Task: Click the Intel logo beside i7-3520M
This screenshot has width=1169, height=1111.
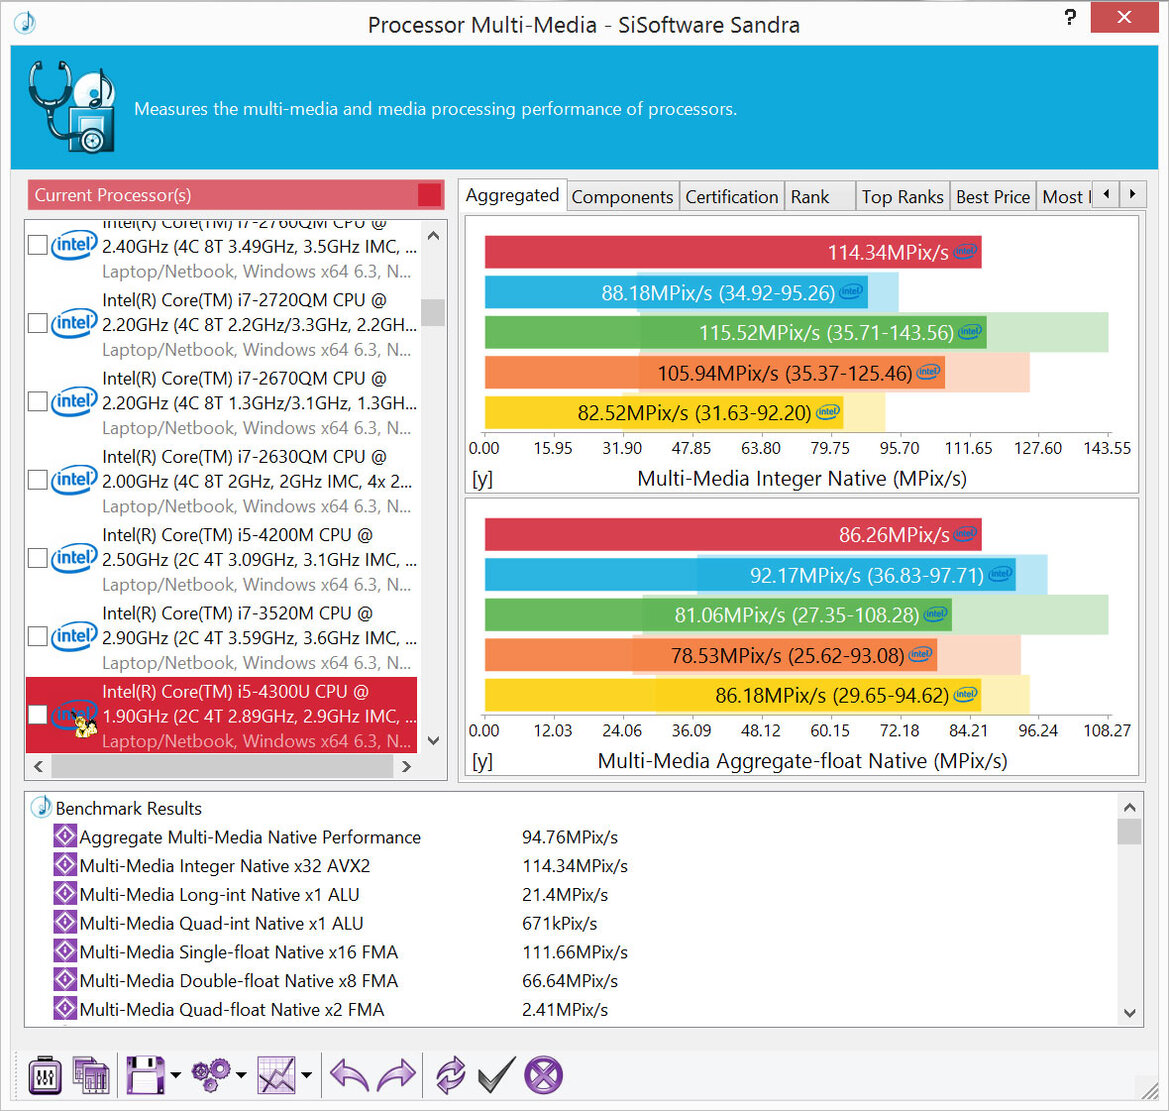Action: [74, 637]
